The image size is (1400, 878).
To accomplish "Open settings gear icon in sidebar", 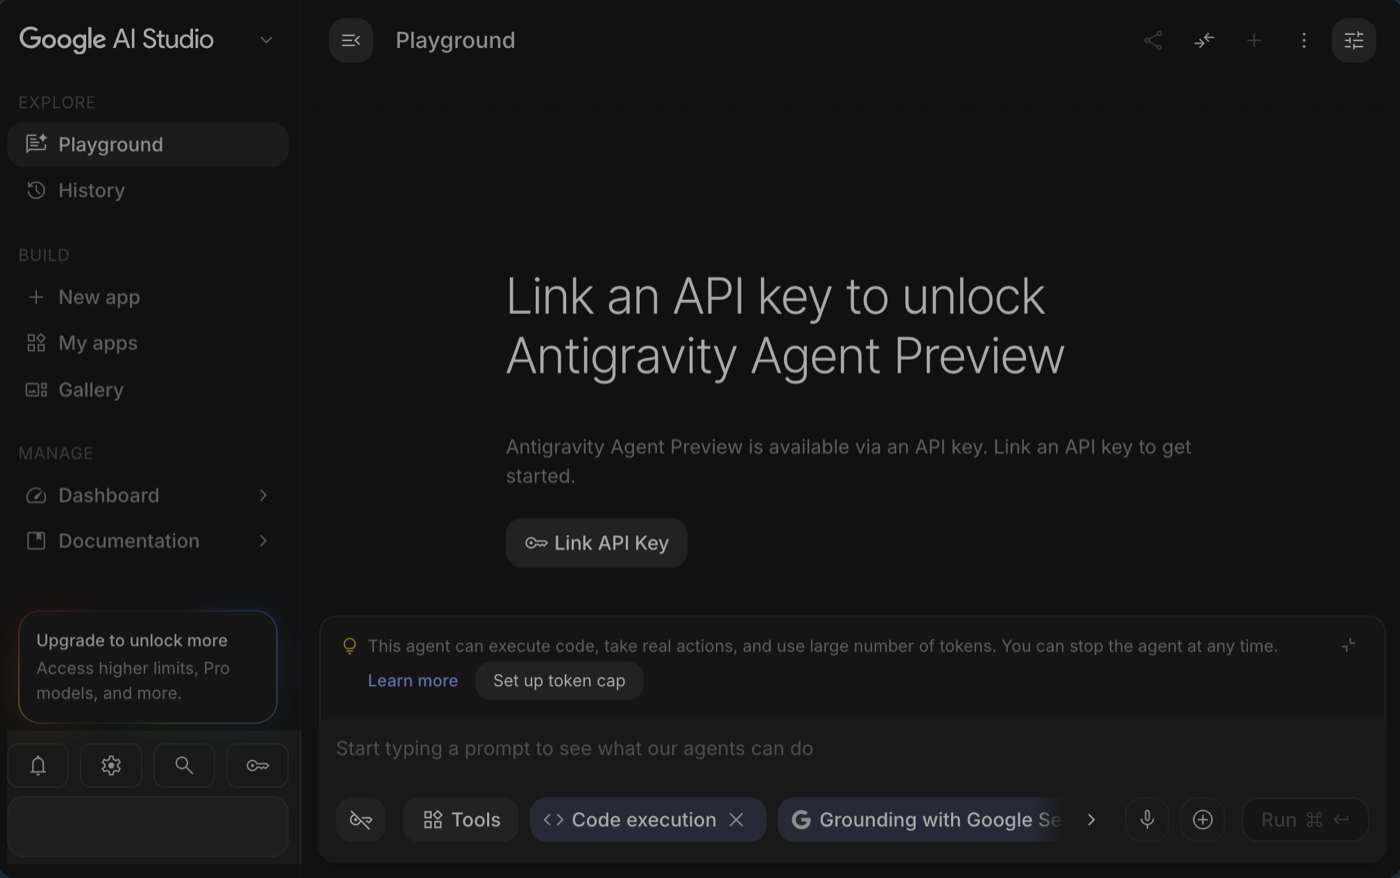I will (x=111, y=765).
